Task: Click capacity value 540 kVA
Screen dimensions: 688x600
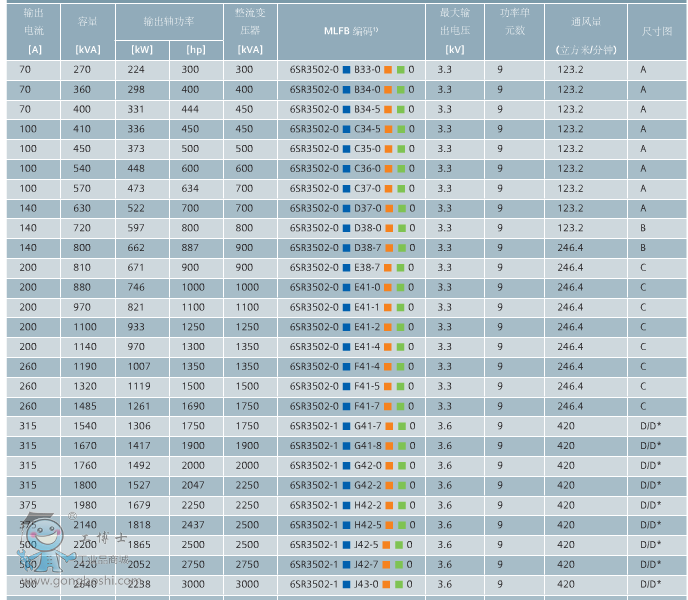Action: [x=82, y=169]
